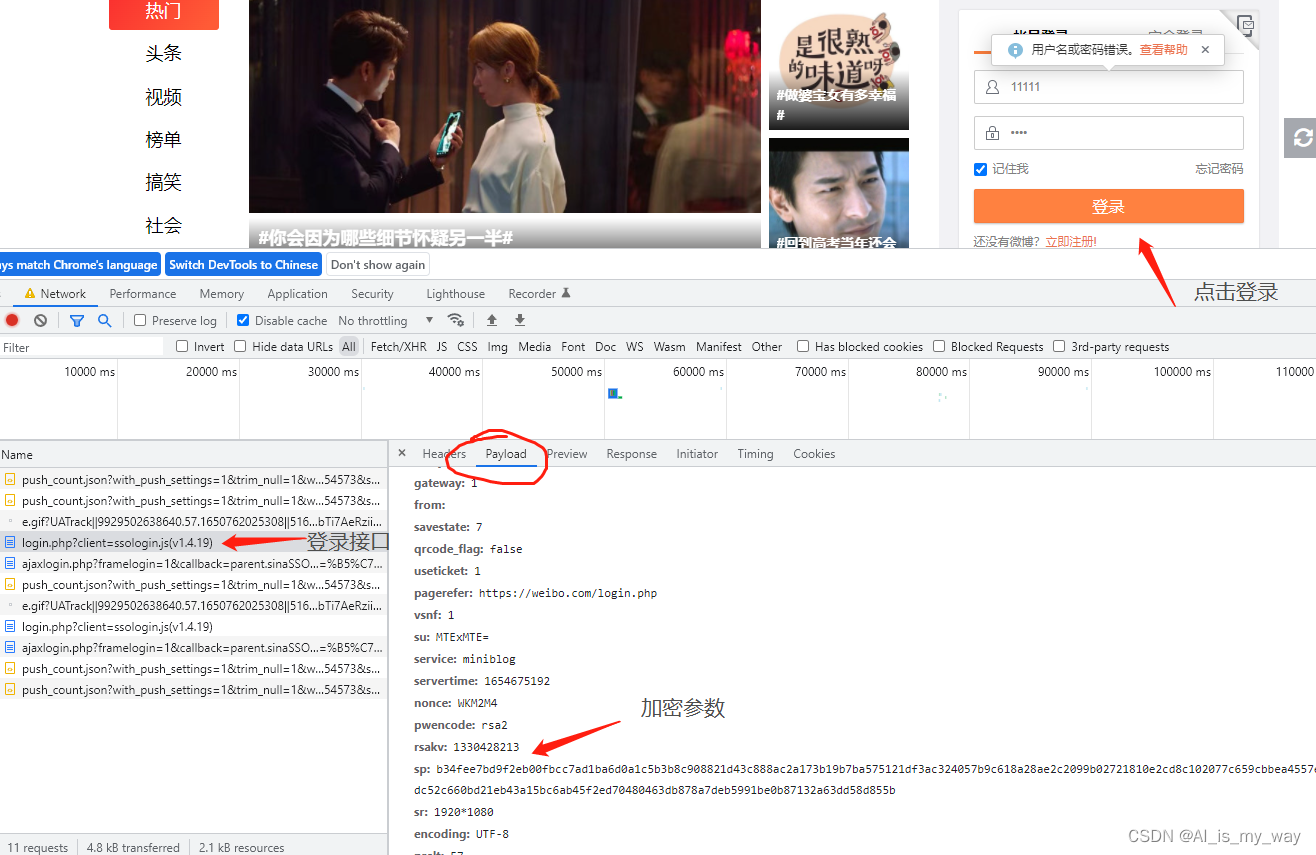Click the orange 登录 login button
Image resolution: width=1316 pixels, height=855 pixels.
click(1108, 206)
